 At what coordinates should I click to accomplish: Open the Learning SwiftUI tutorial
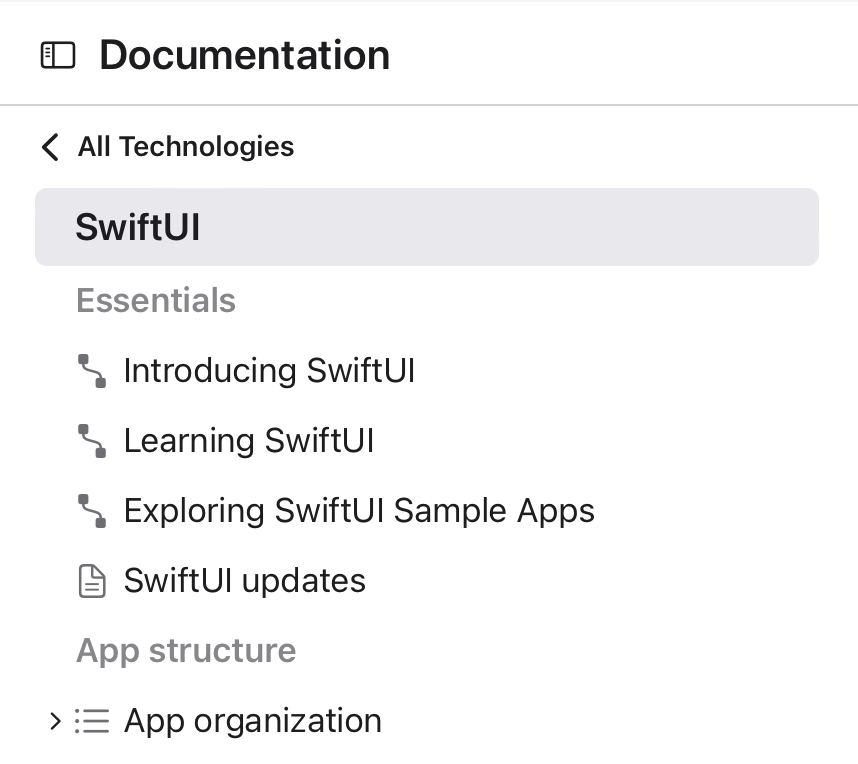point(248,441)
